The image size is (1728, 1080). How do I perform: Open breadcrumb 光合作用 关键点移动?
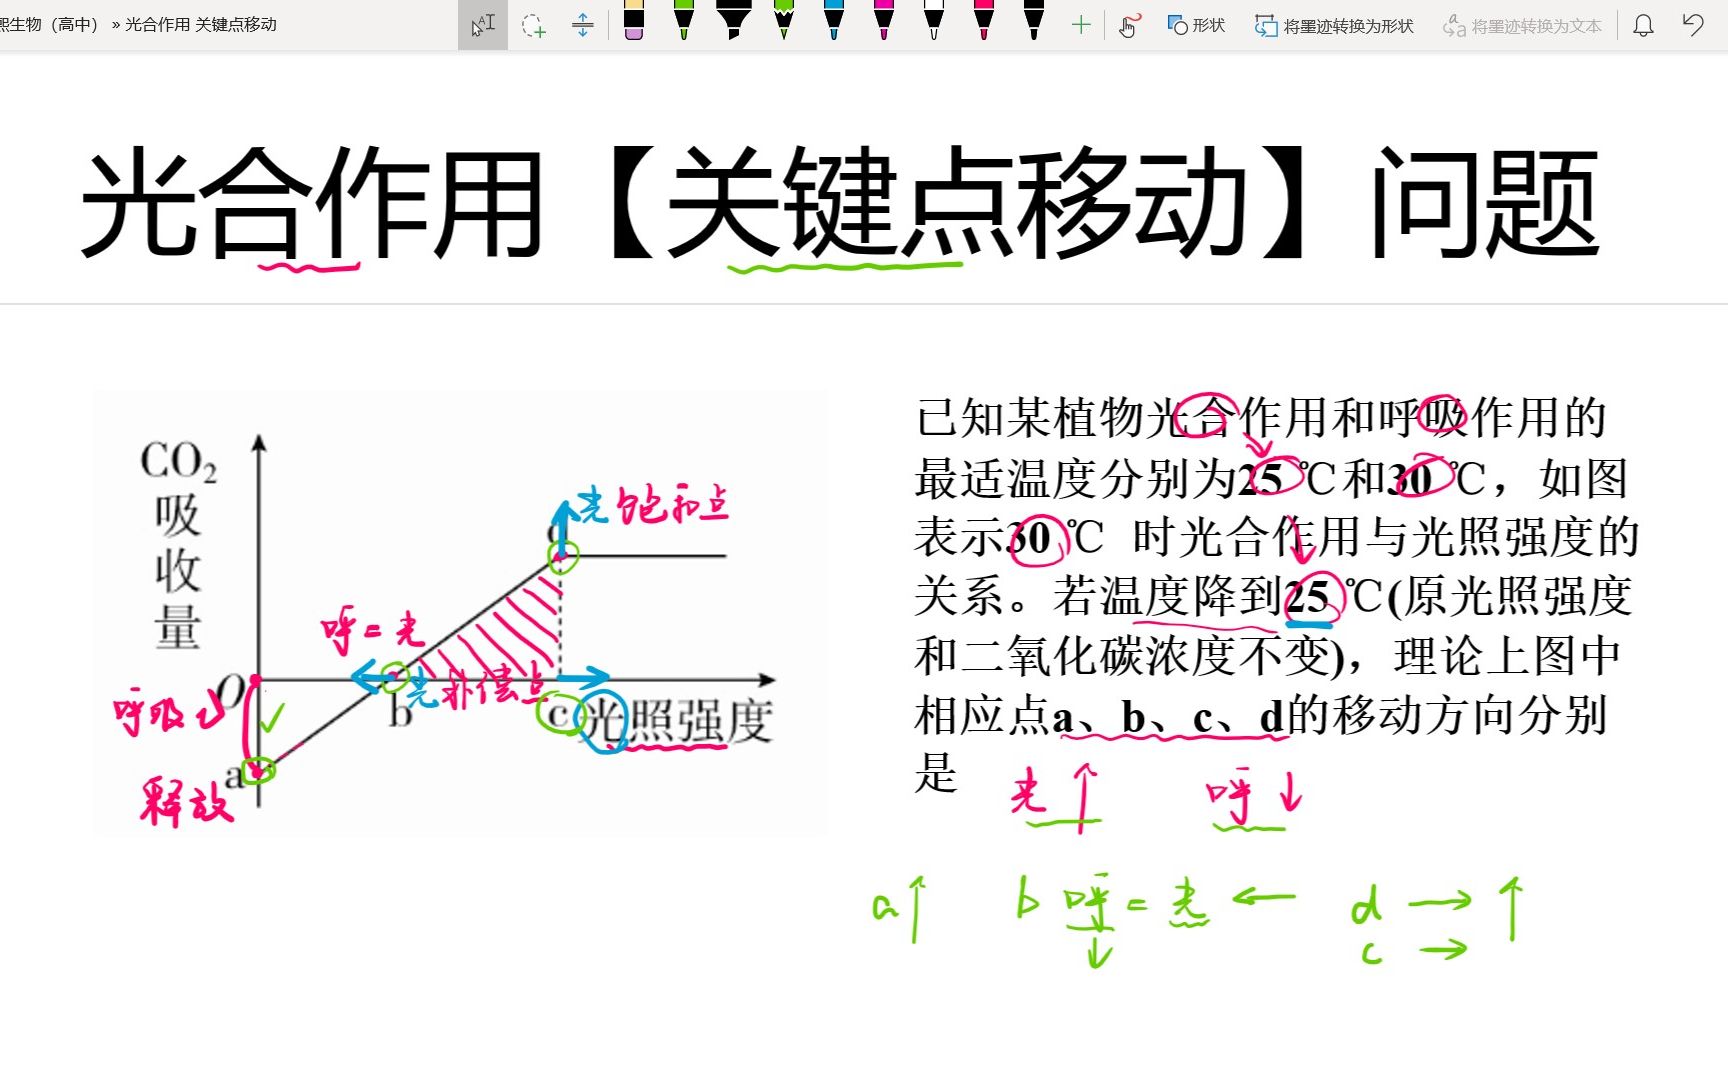(x=201, y=24)
